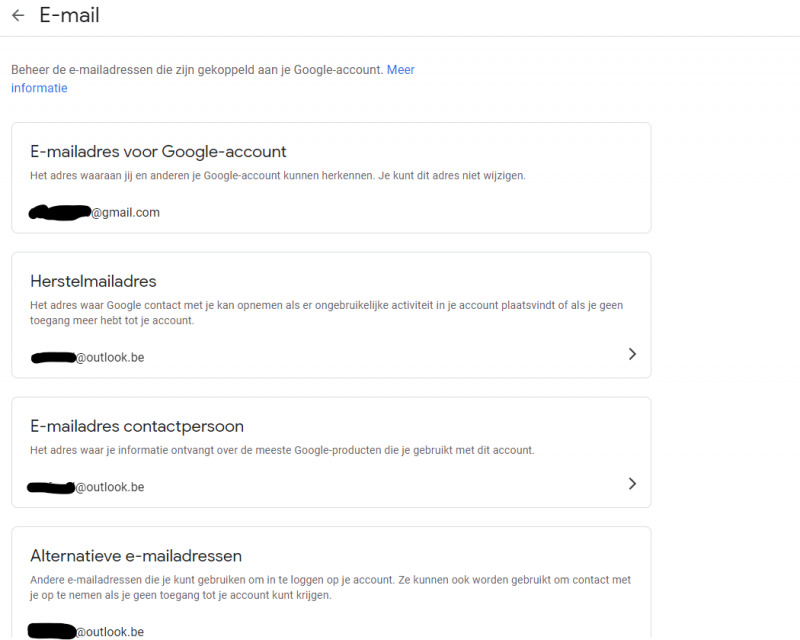Image resolution: width=800 pixels, height=640 pixels.
Task: Click the 'informatie' word of the link
Action: pos(39,88)
